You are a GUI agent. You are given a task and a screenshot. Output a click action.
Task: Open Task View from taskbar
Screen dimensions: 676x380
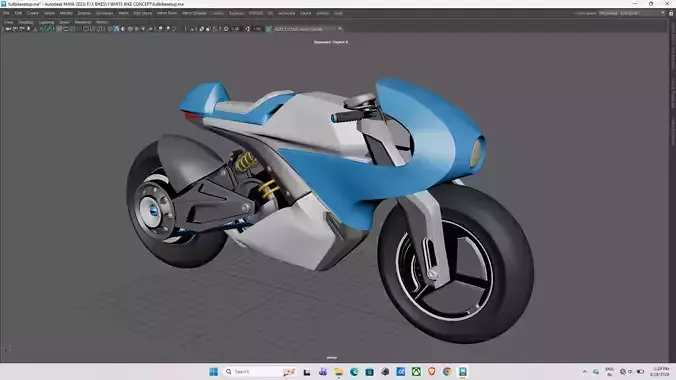307,372
